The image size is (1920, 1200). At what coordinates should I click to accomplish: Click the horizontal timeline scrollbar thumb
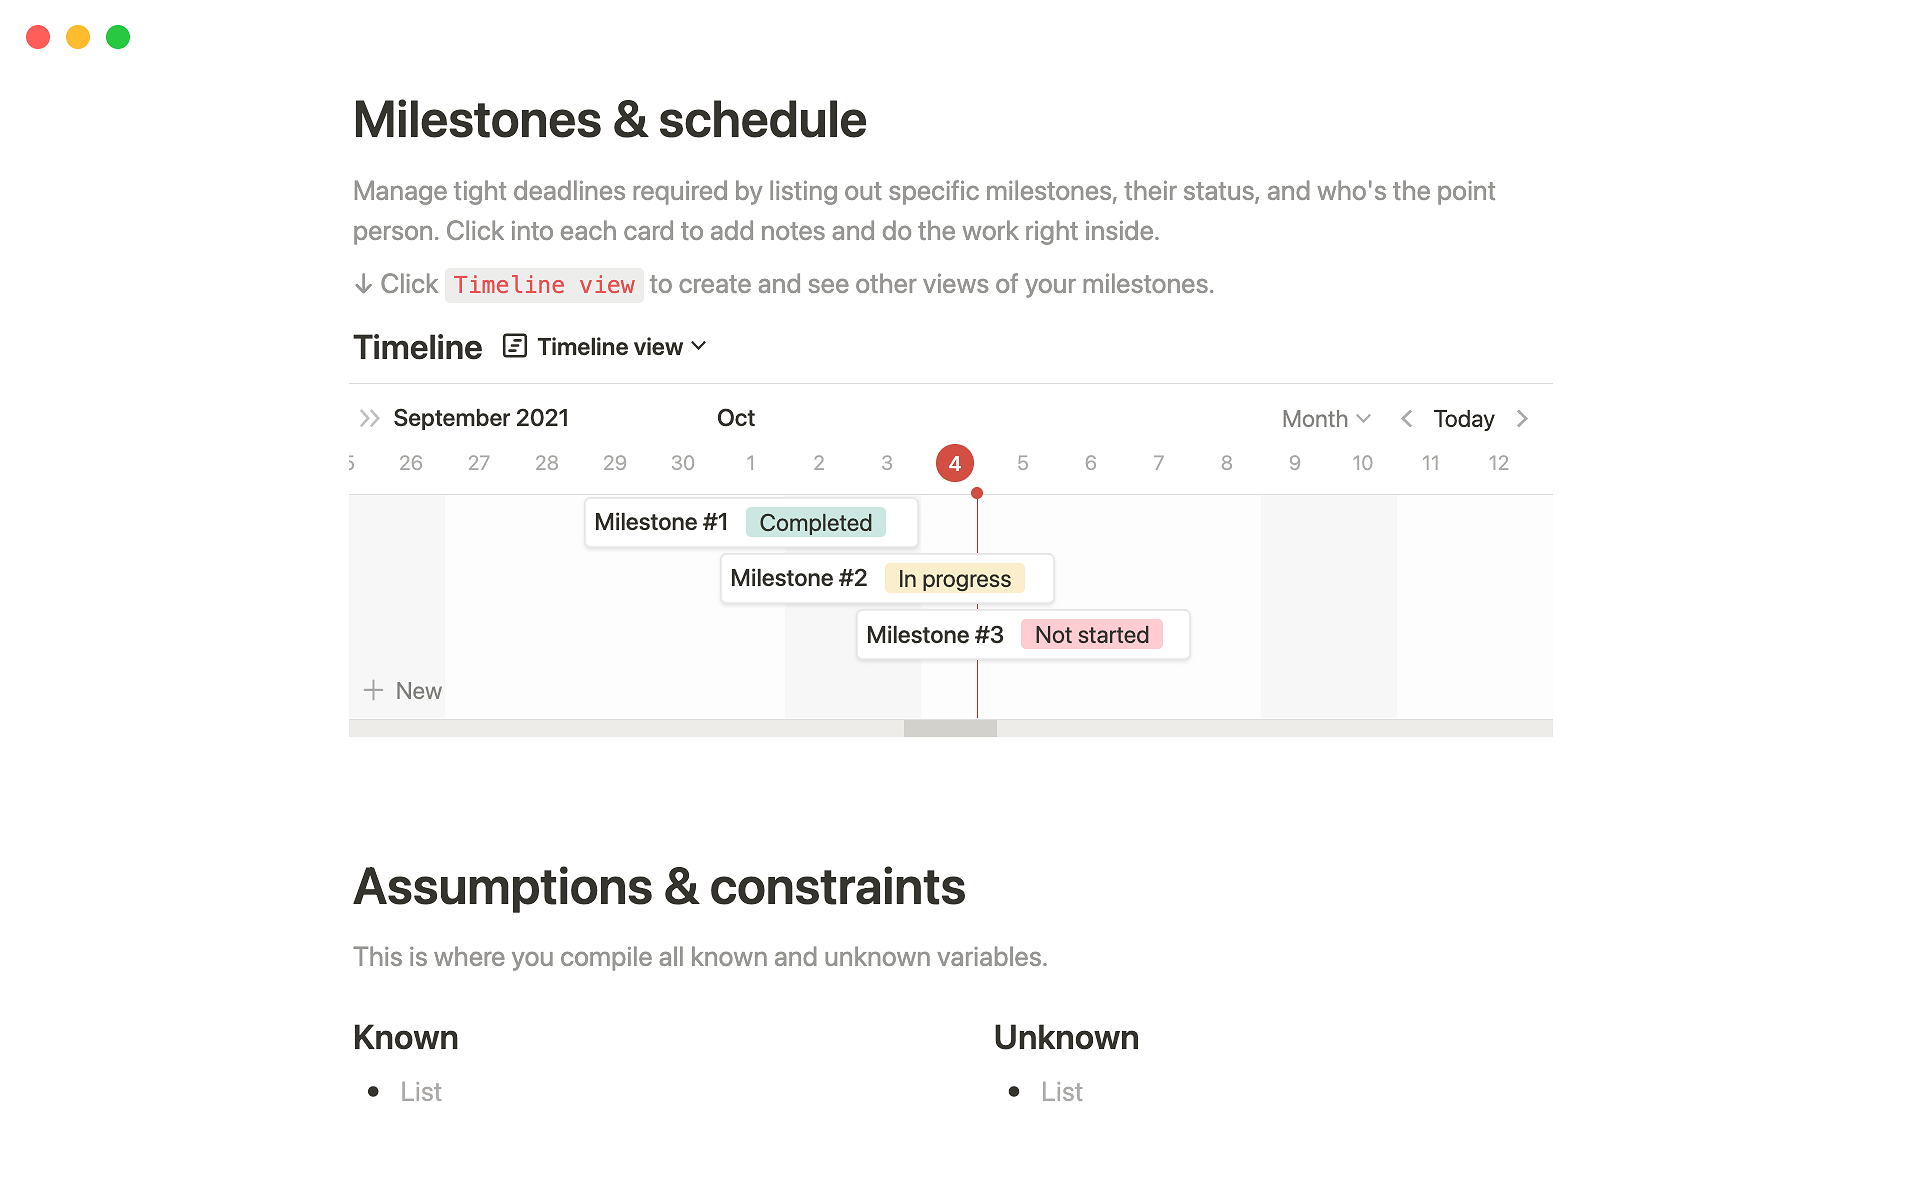point(949,728)
